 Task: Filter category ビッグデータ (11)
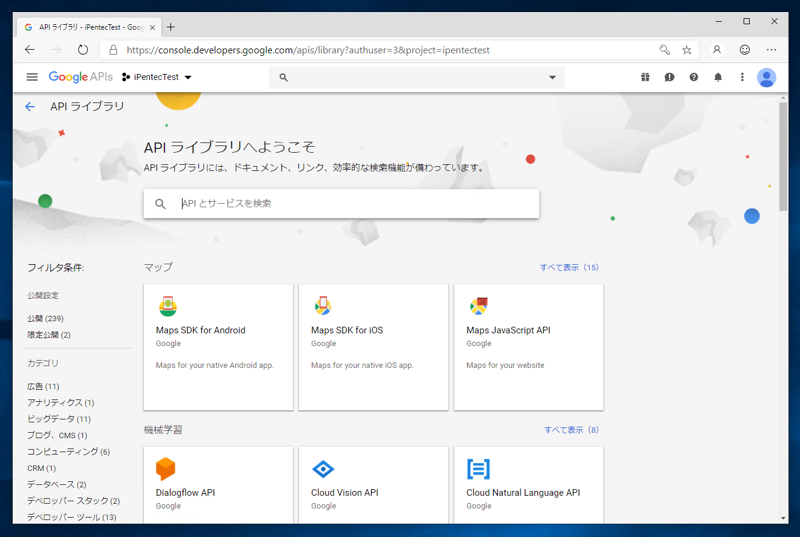59,419
